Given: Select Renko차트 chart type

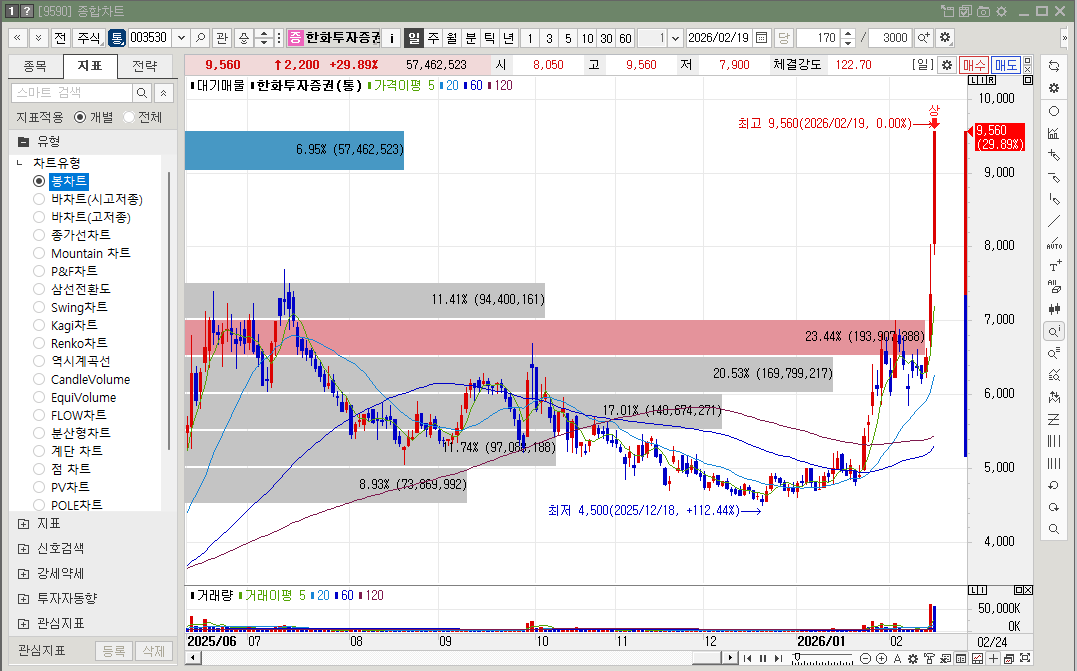Looking at the screenshot, I should point(39,343).
